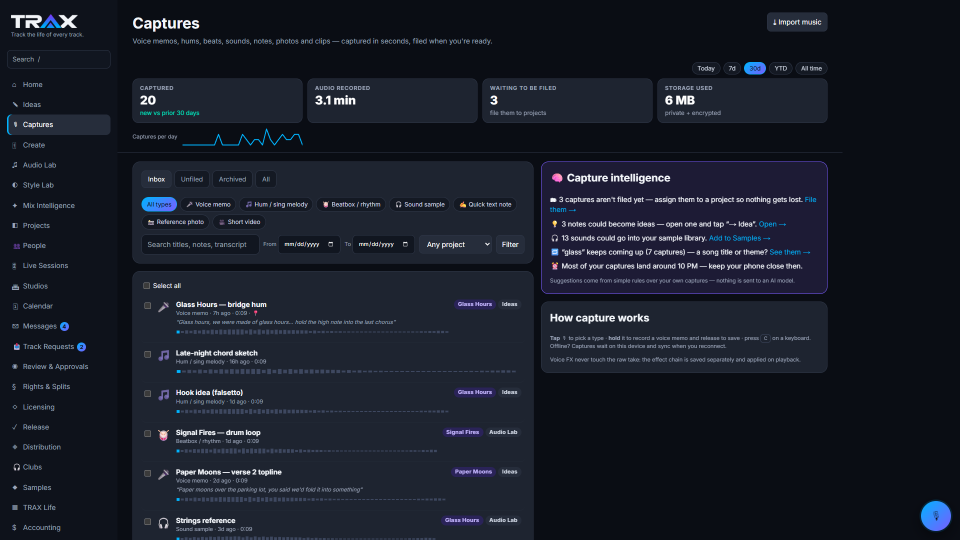The width and height of the screenshot is (960, 540).
Task: Open the Accounting dollar icon
Action: click(x=15, y=528)
